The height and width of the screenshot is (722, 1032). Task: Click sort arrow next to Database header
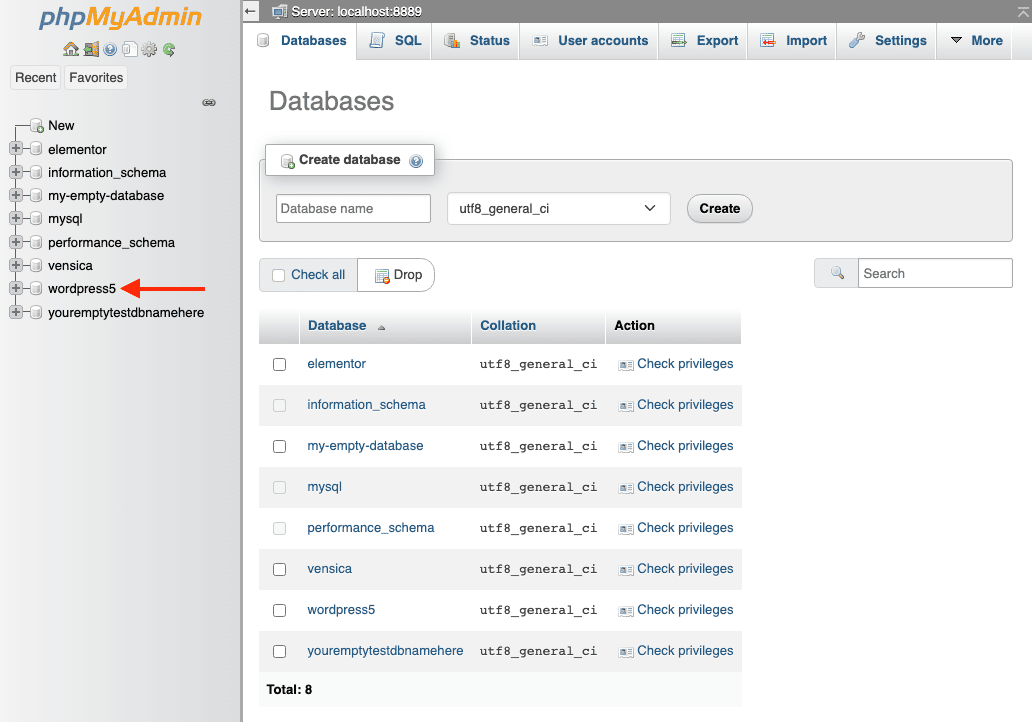coord(381,327)
